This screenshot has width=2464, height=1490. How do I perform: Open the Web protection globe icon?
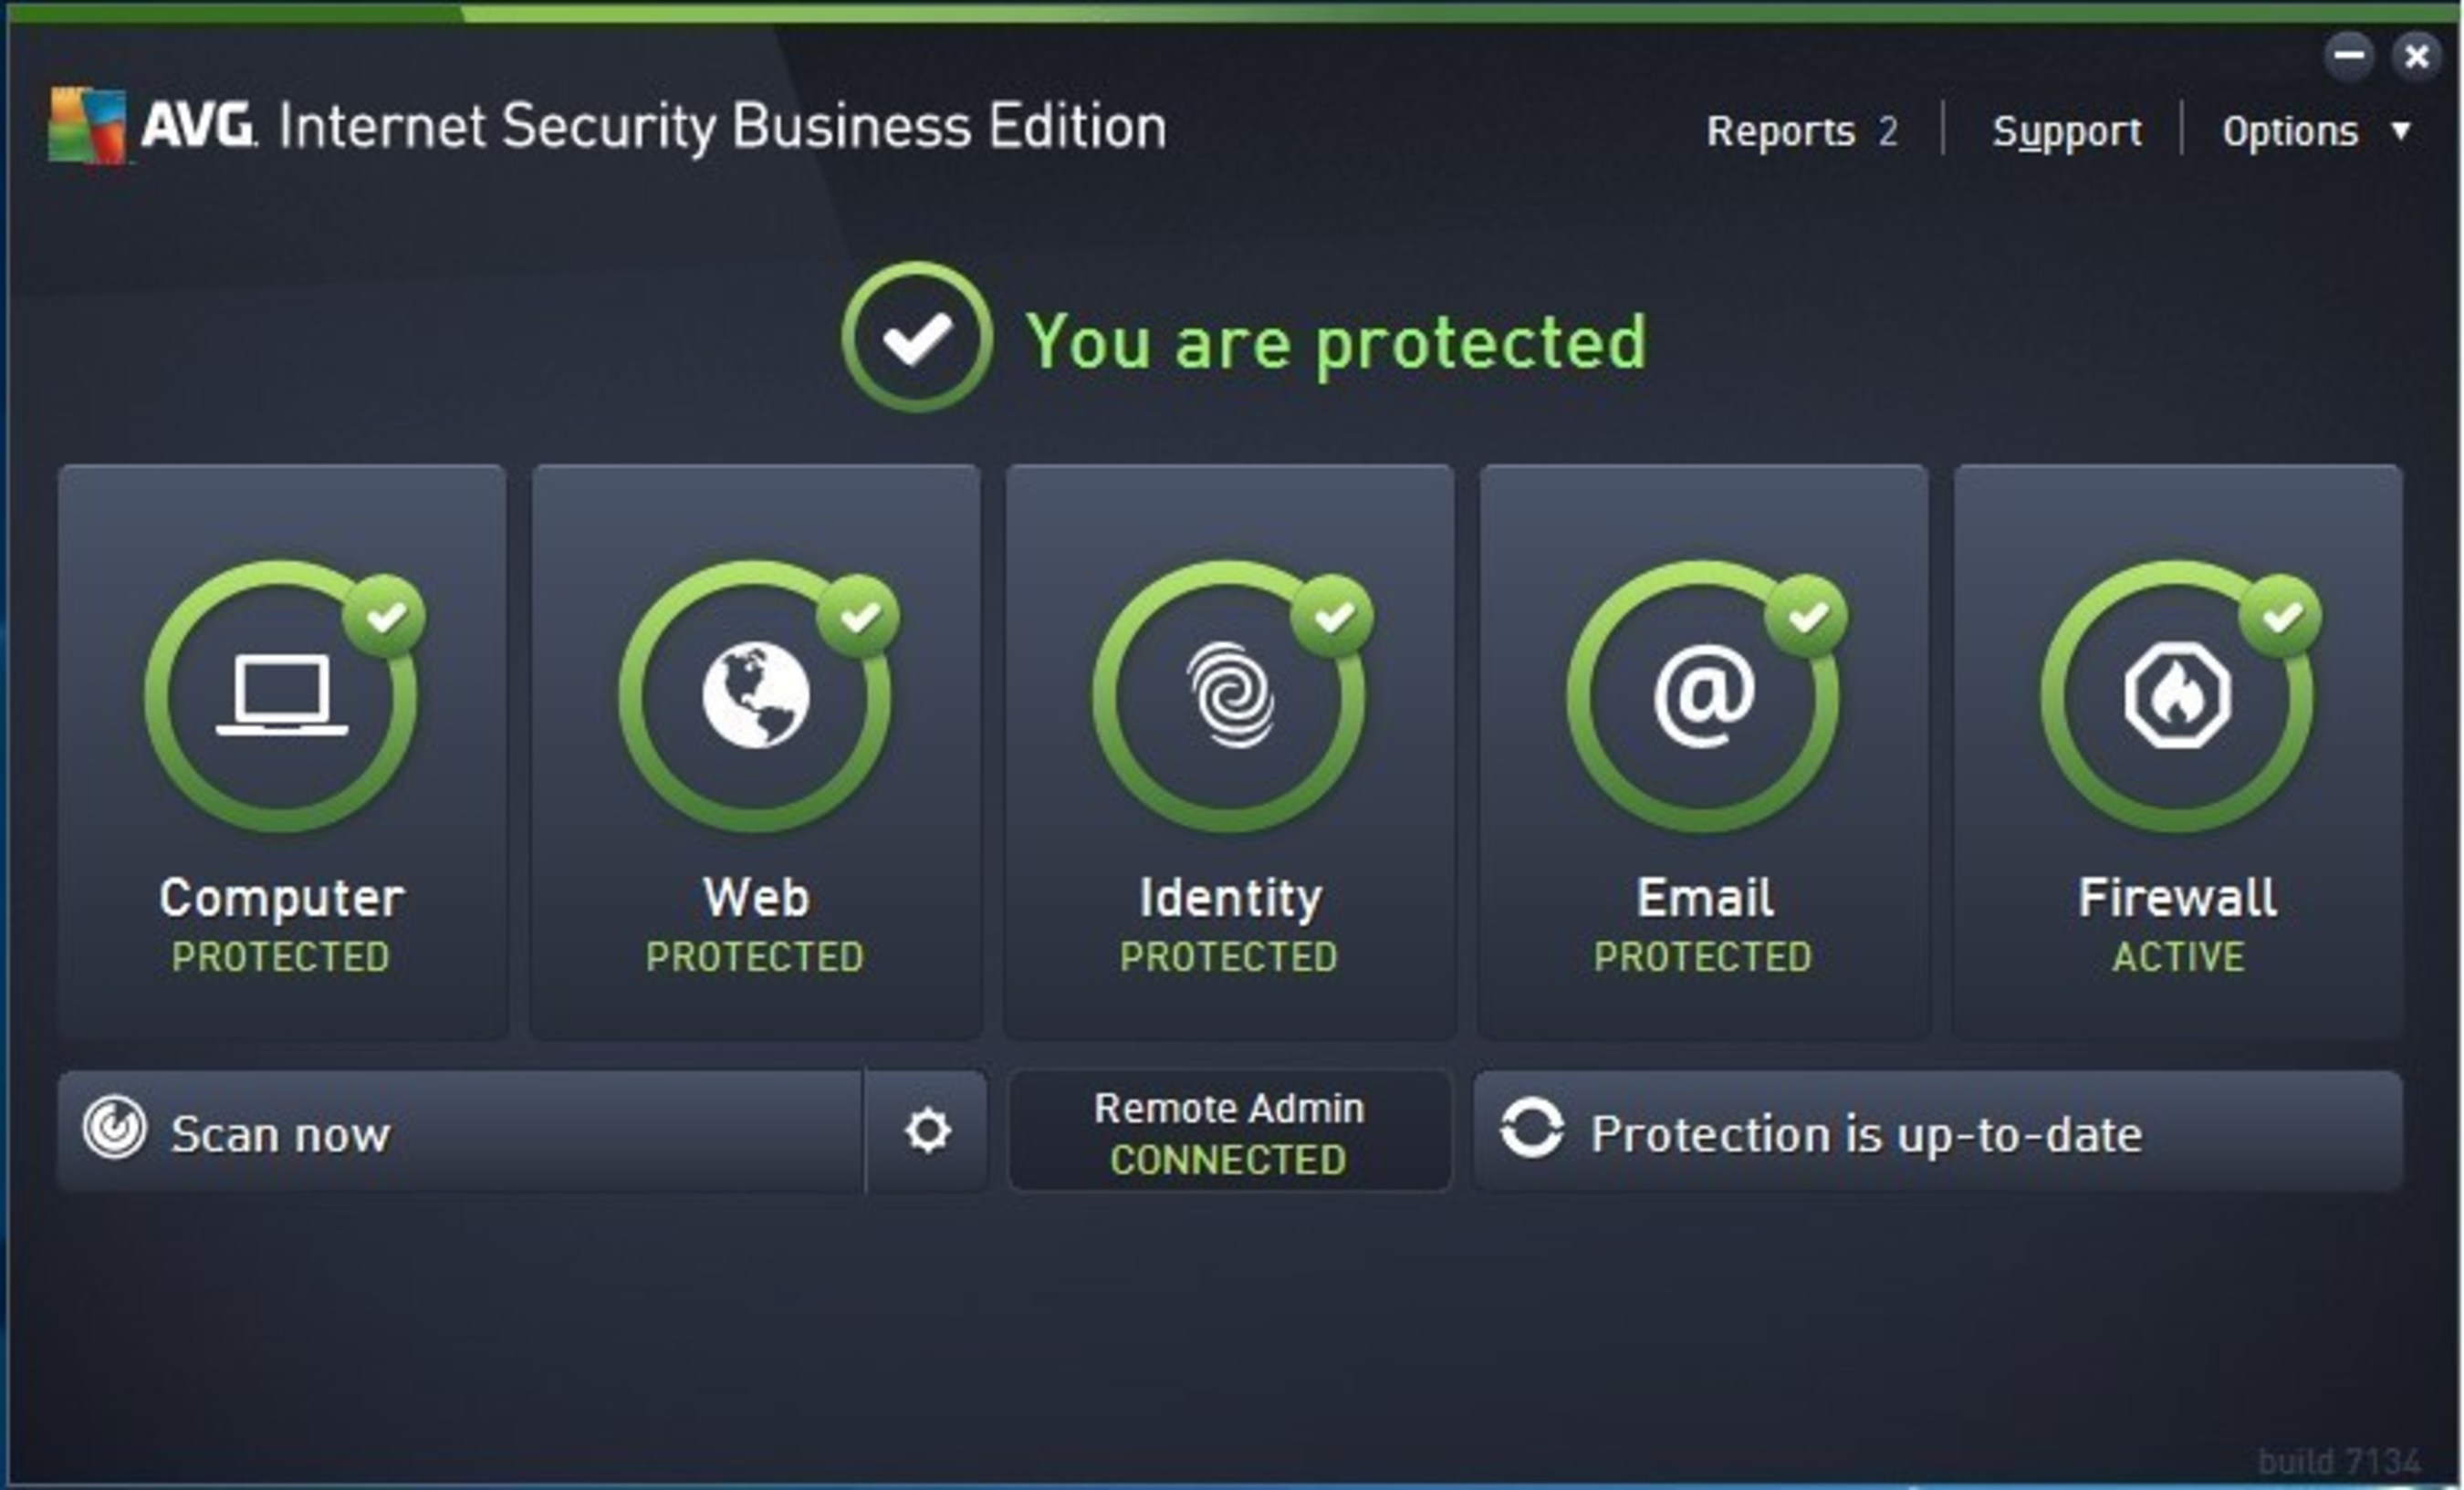pos(756,695)
